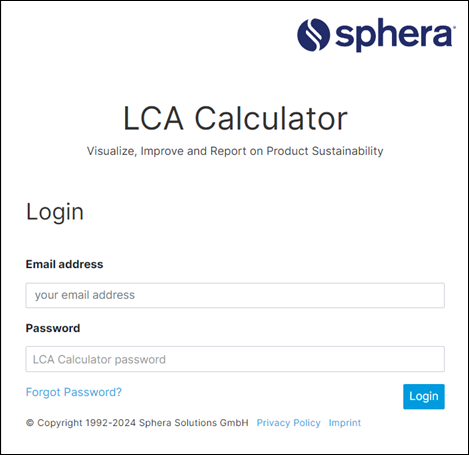Open the Imprint link
This screenshot has width=469, height=455.
[x=345, y=423]
